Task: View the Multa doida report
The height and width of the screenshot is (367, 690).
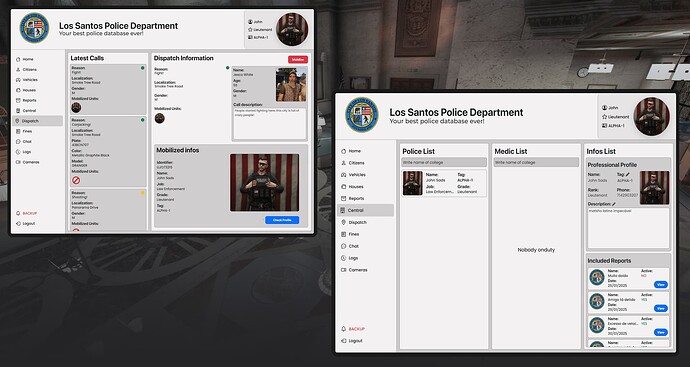Action: (661, 285)
